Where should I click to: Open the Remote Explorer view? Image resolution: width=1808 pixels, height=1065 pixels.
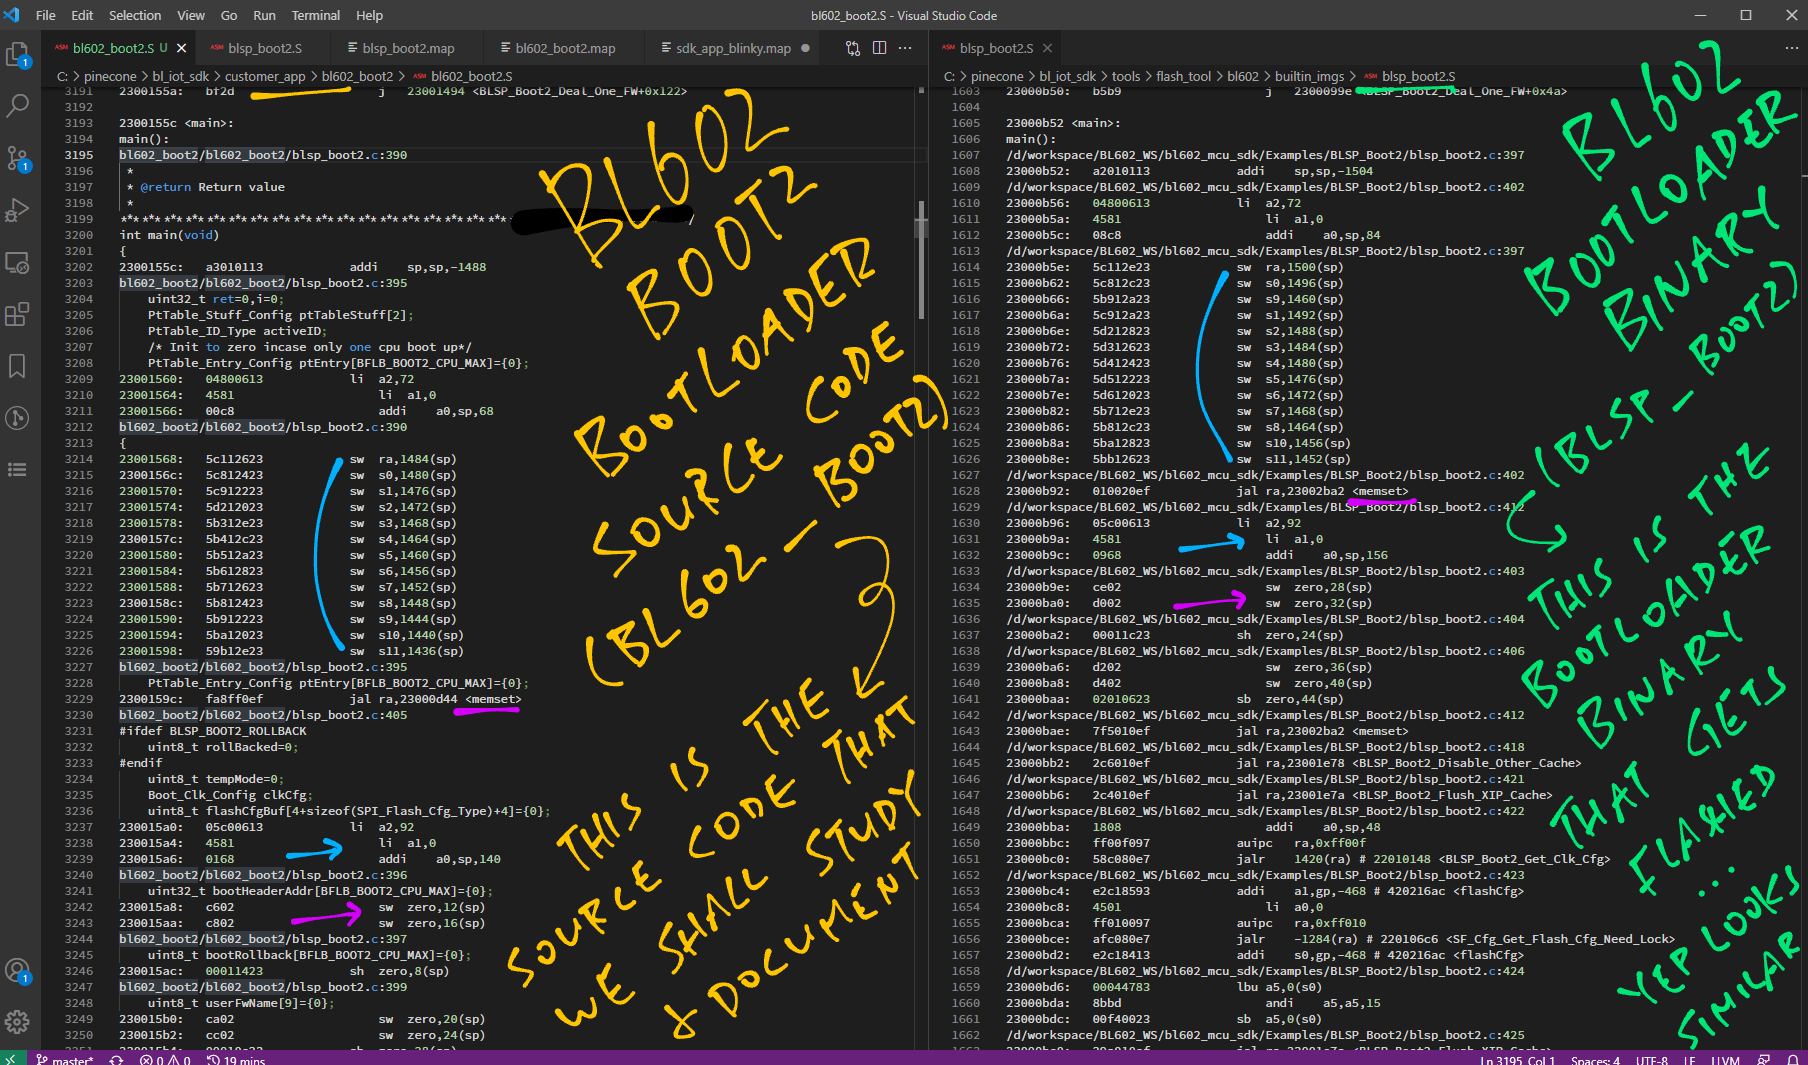coord(17,262)
